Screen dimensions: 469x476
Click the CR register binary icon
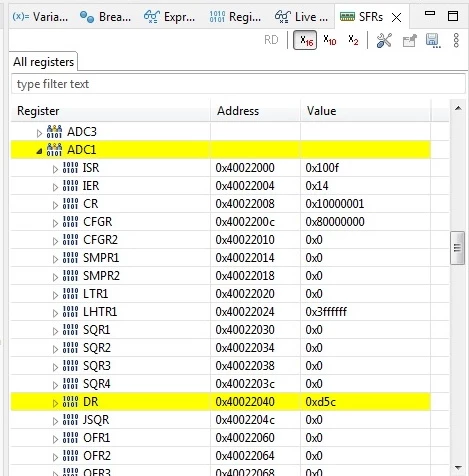tap(70, 204)
